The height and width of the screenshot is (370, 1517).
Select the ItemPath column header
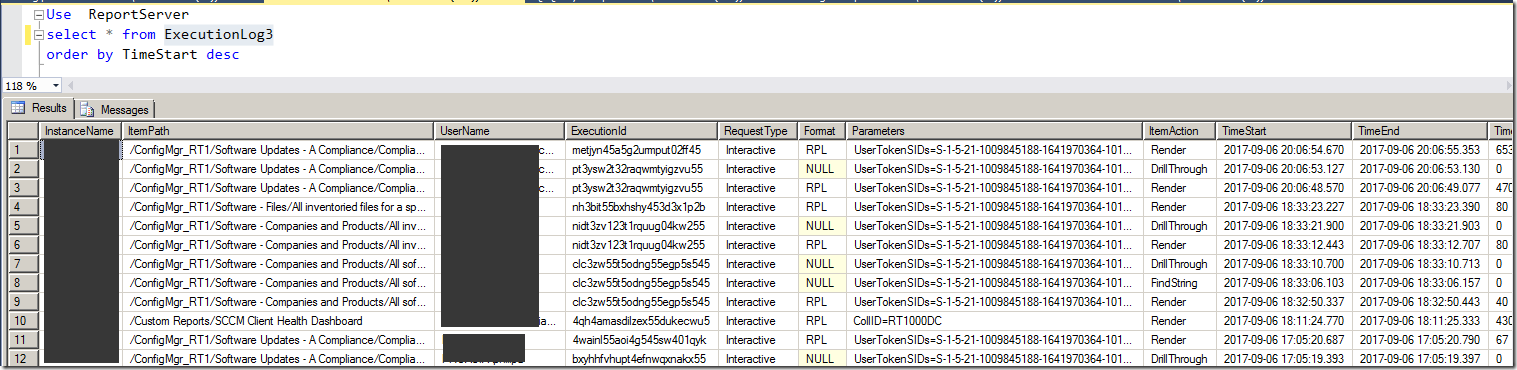279,131
